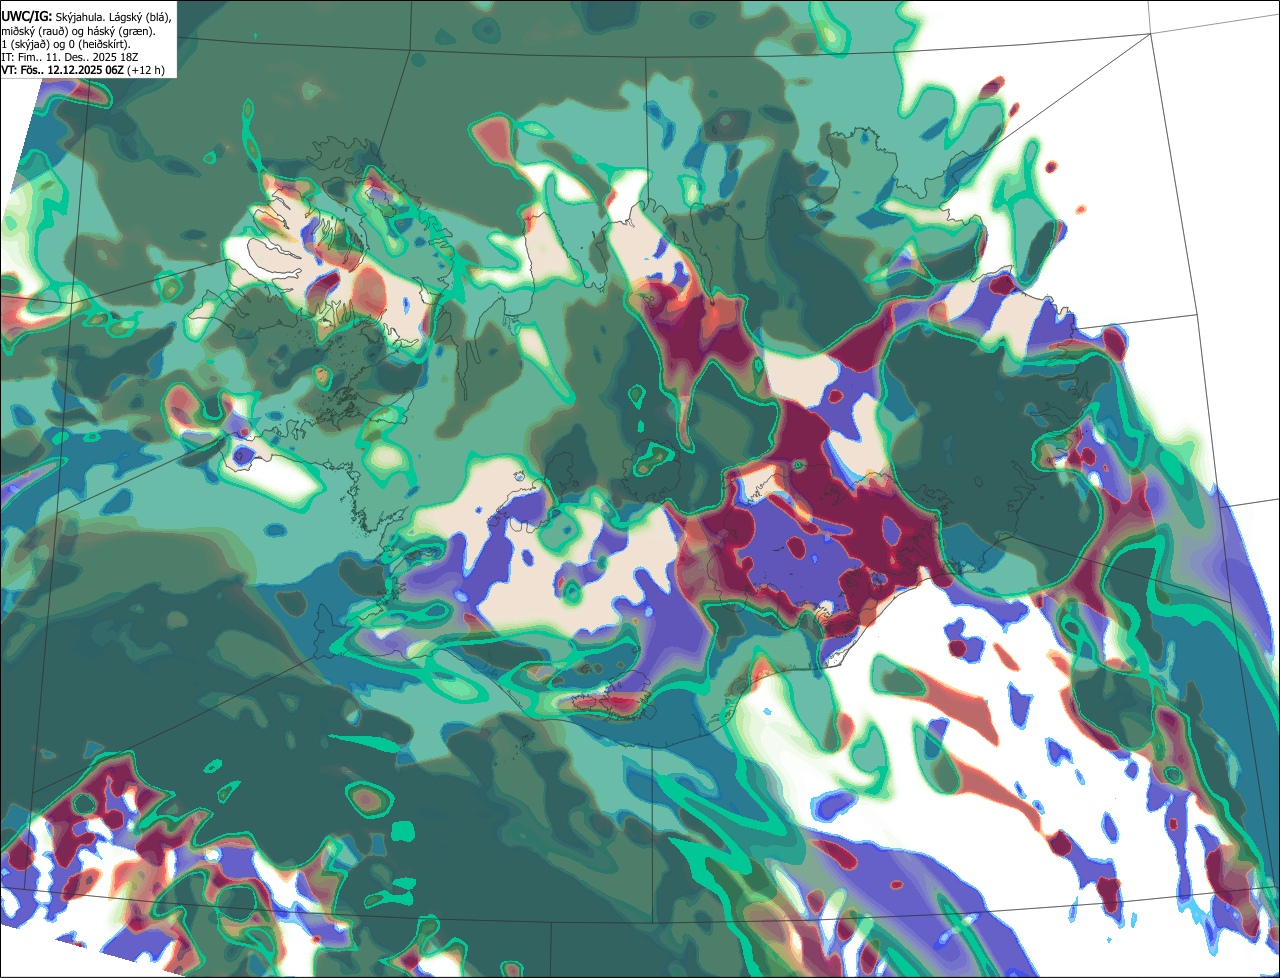Image resolution: width=1280 pixels, height=978 pixels.
Task: Click the '(+12 h)' forecast offset text
Action: 146,70
